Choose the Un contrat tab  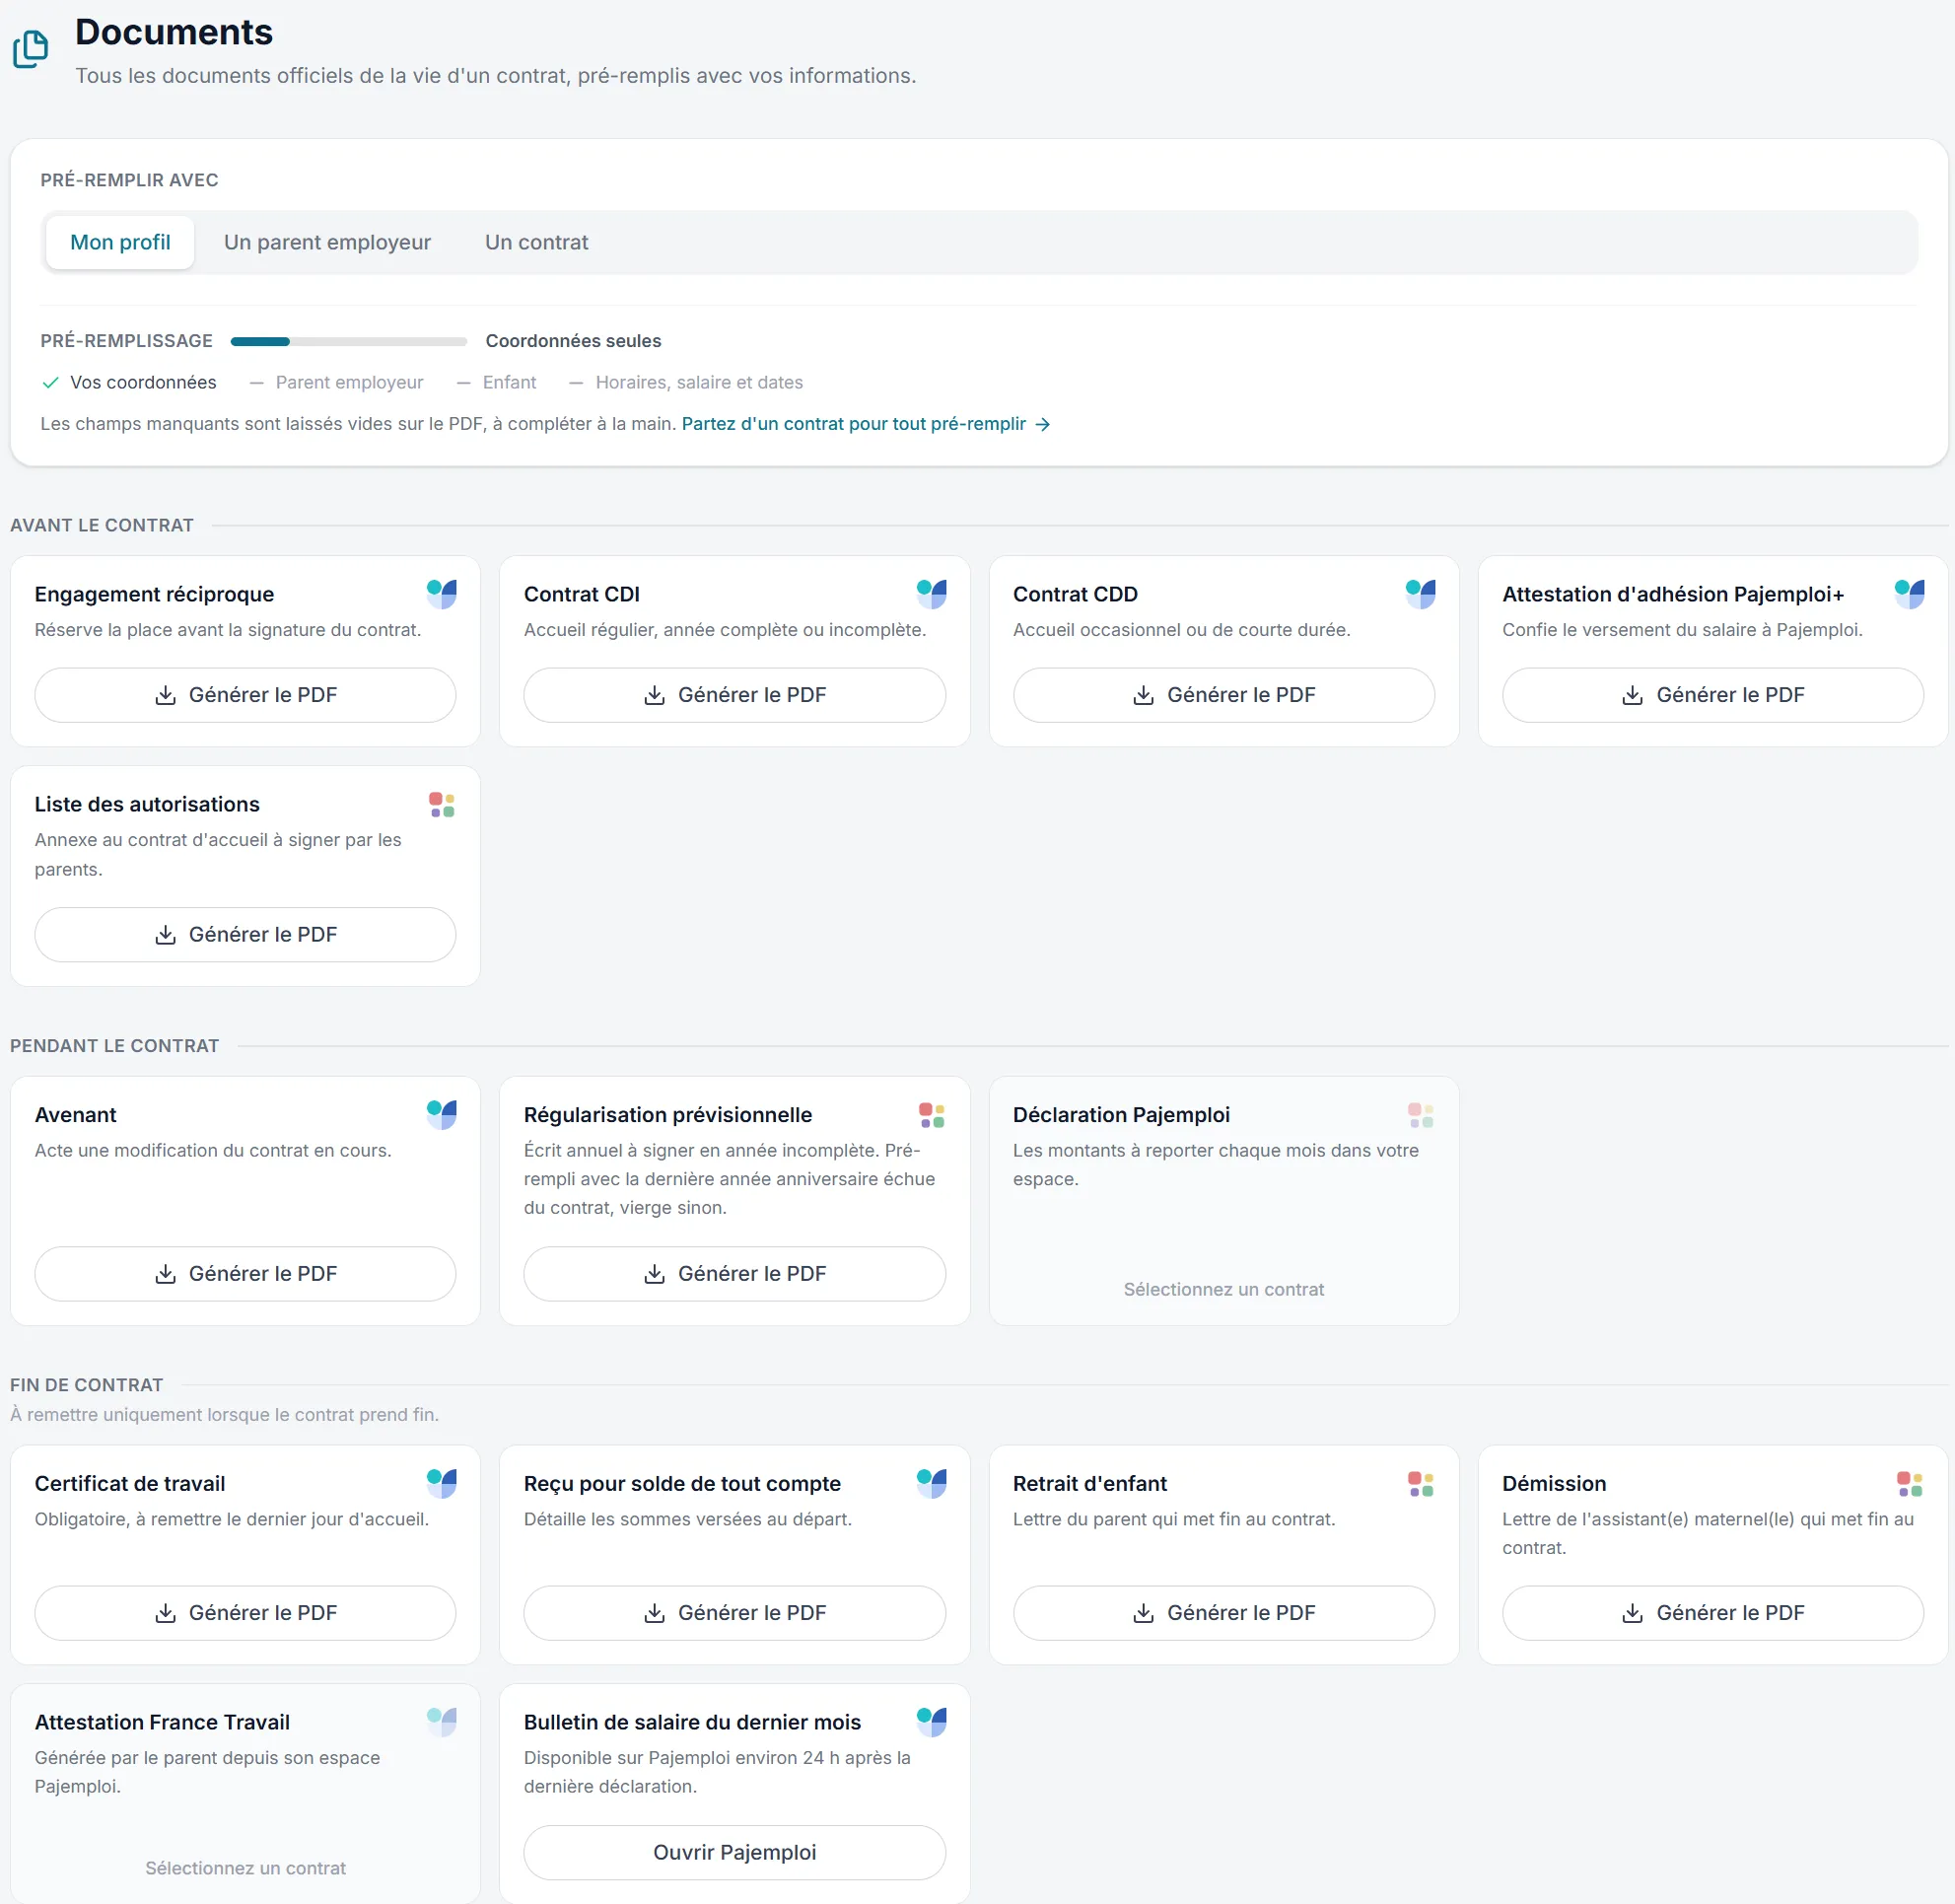tap(536, 242)
